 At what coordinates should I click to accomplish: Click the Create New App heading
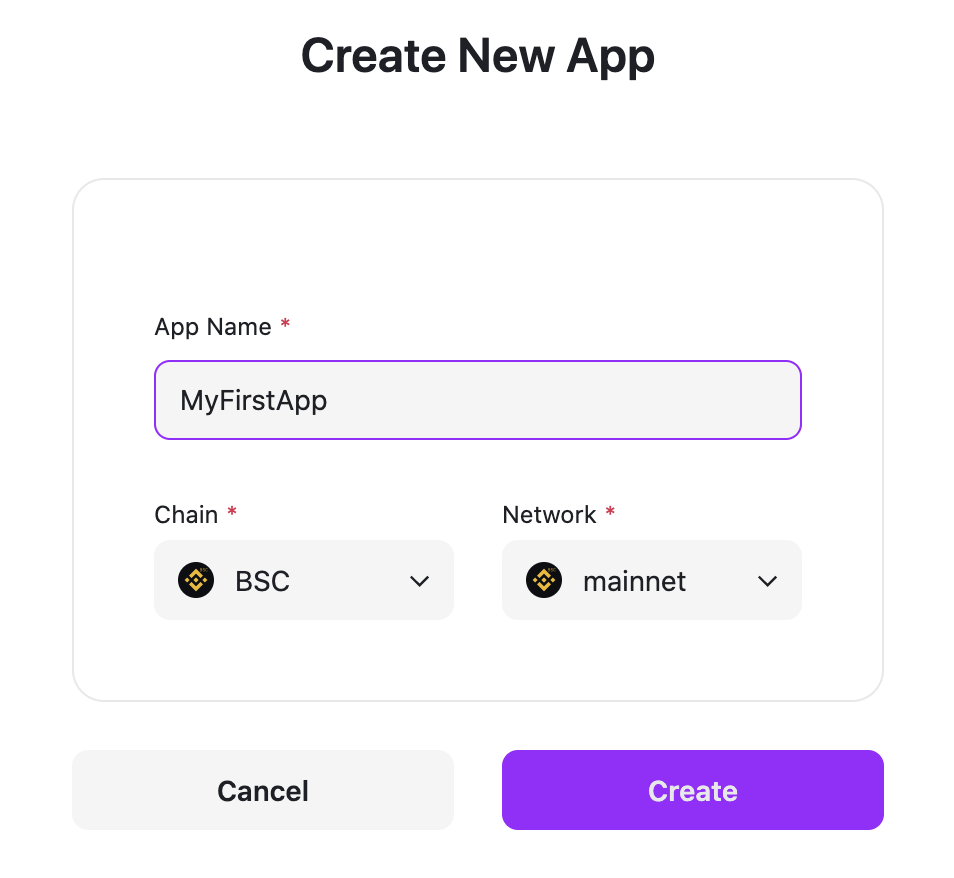(478, 56)
